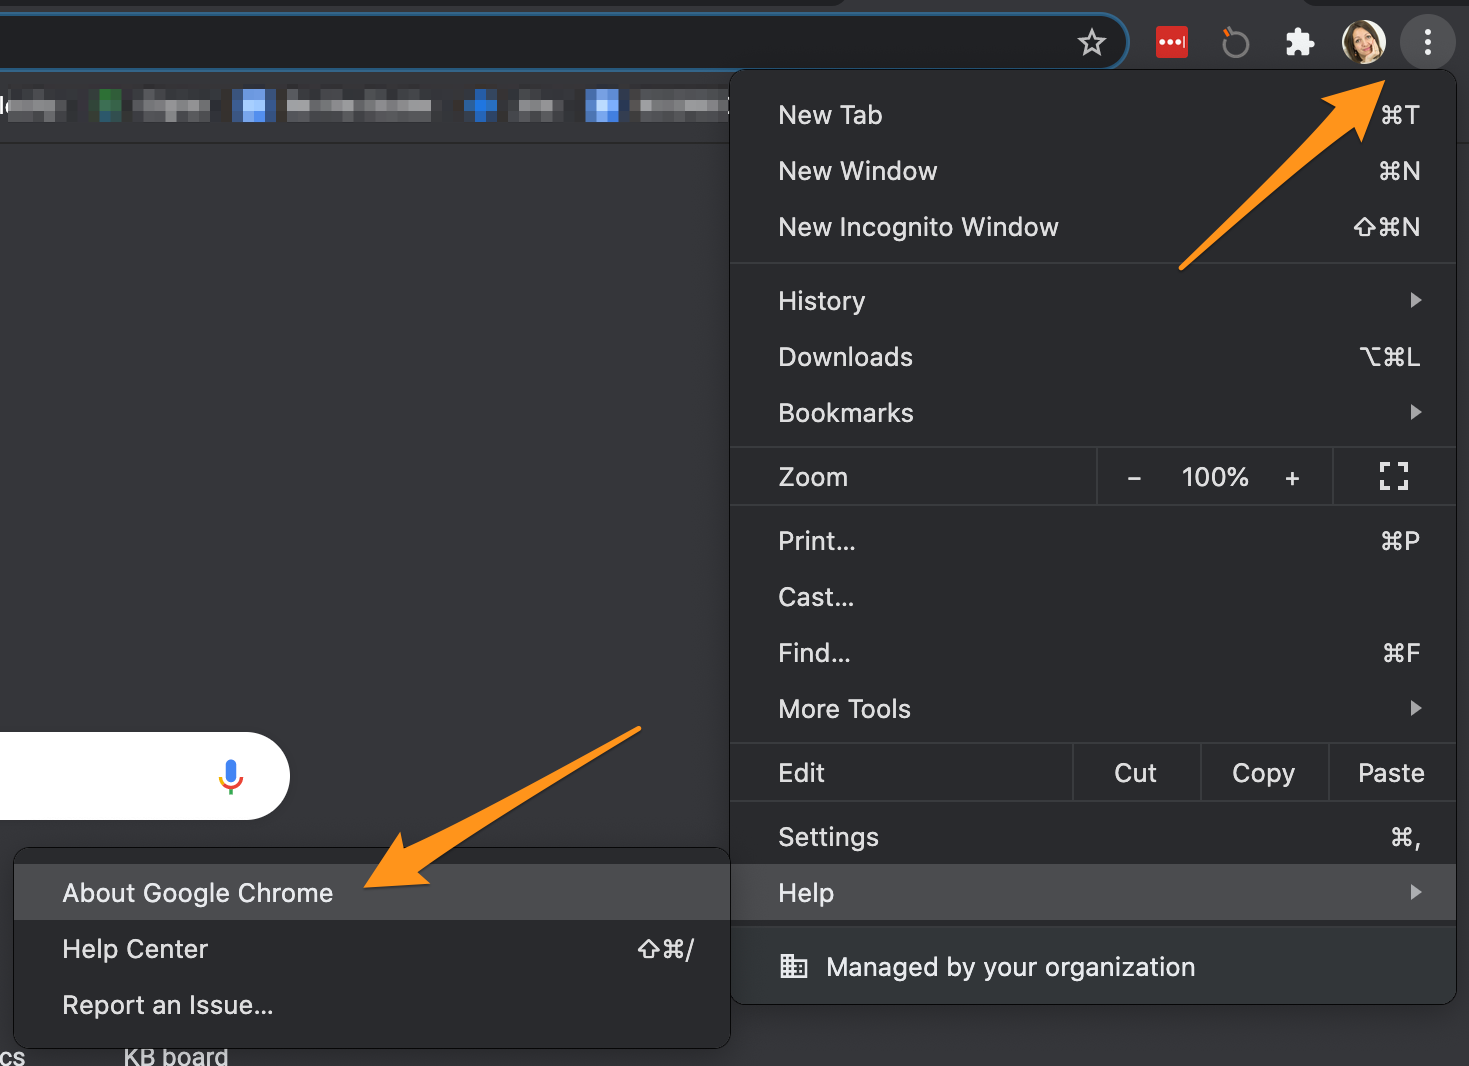Screen dimensions: 1469x1066
Task: Open Settings from the menu
Action: 828,837
